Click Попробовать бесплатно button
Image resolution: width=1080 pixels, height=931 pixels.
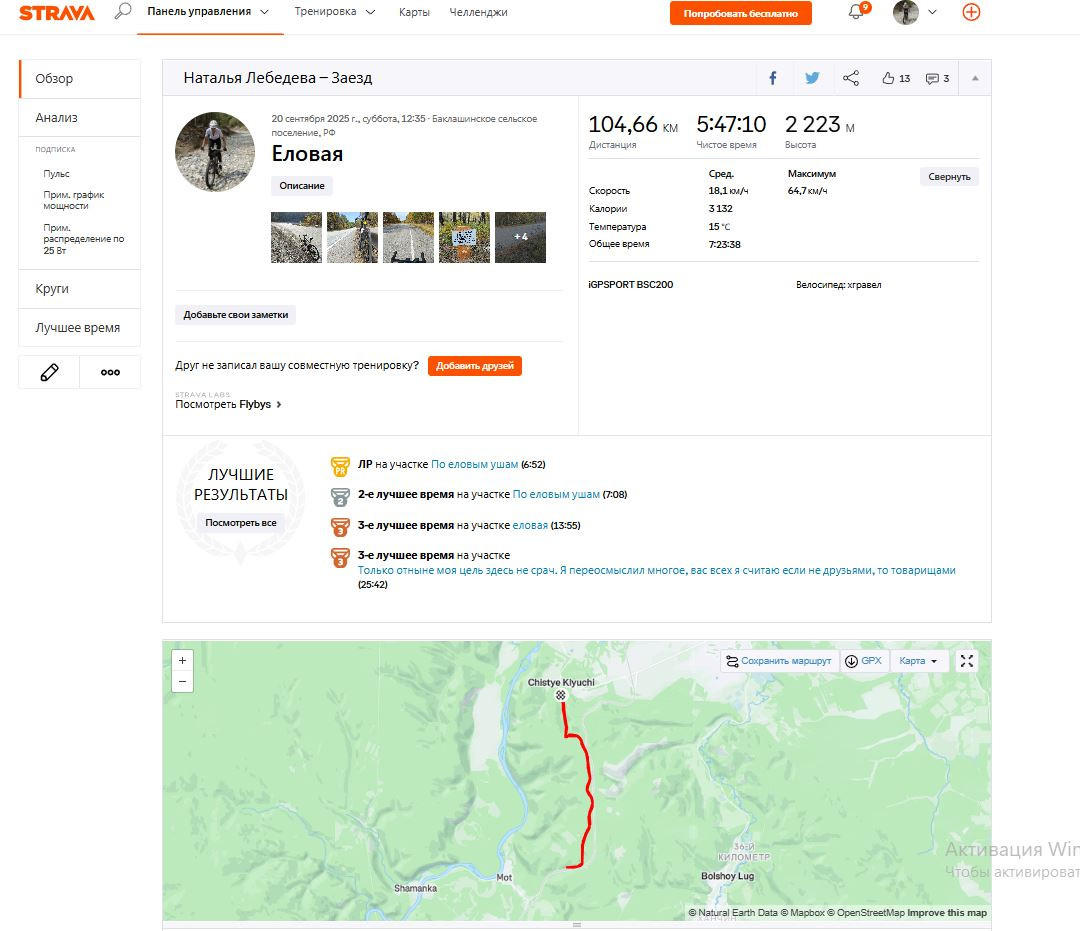[x=740, y=13]
